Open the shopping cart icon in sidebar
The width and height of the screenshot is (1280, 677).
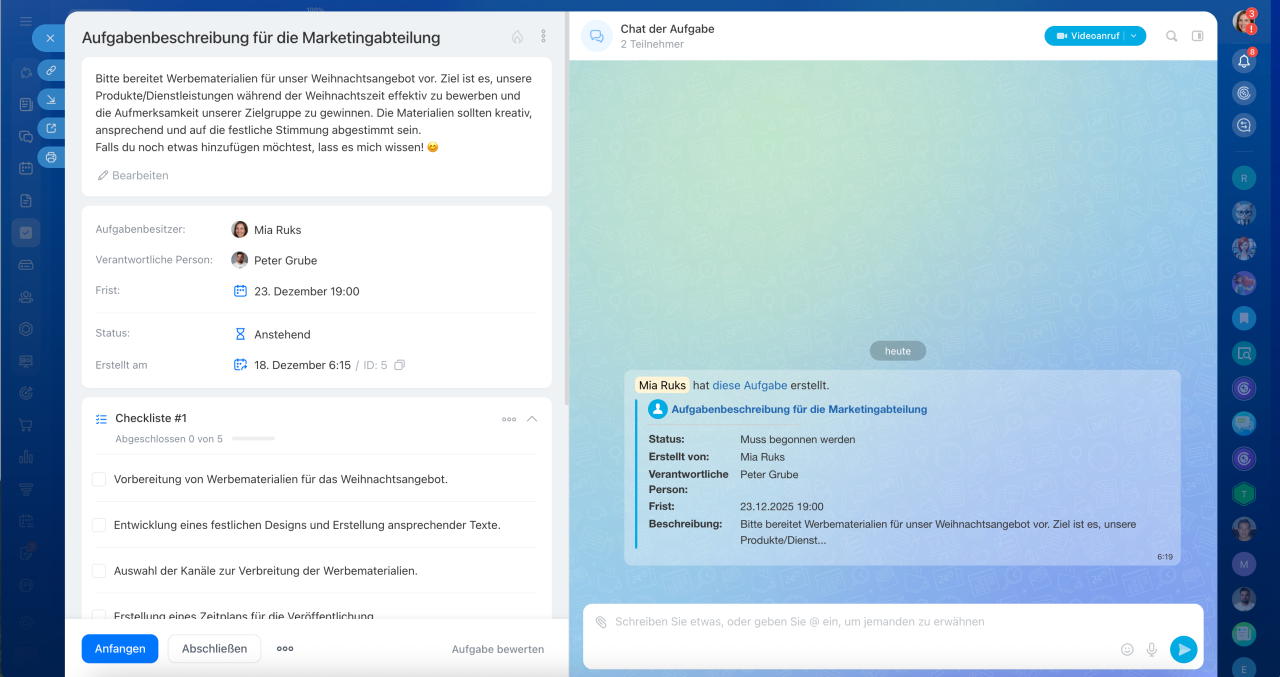26,425
